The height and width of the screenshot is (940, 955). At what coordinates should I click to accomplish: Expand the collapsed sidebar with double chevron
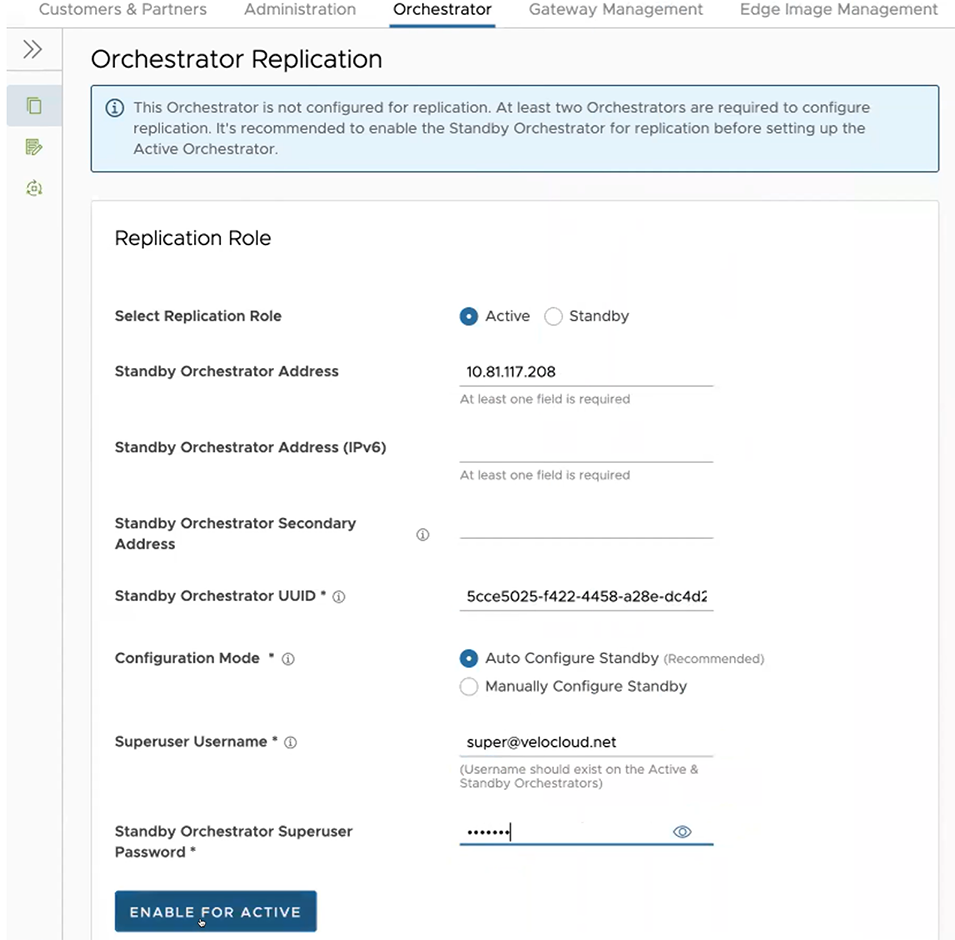point(32,50)
